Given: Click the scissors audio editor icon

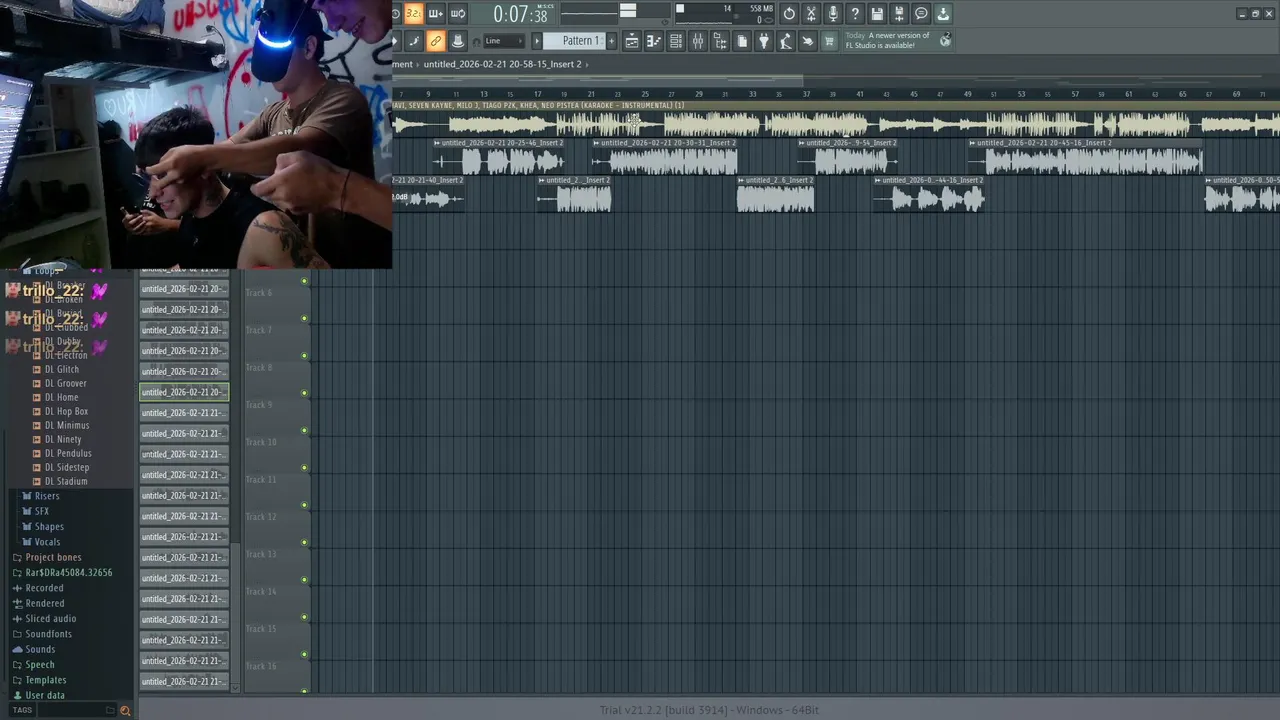Looking at the screenshot, I should tap(811, 14).
